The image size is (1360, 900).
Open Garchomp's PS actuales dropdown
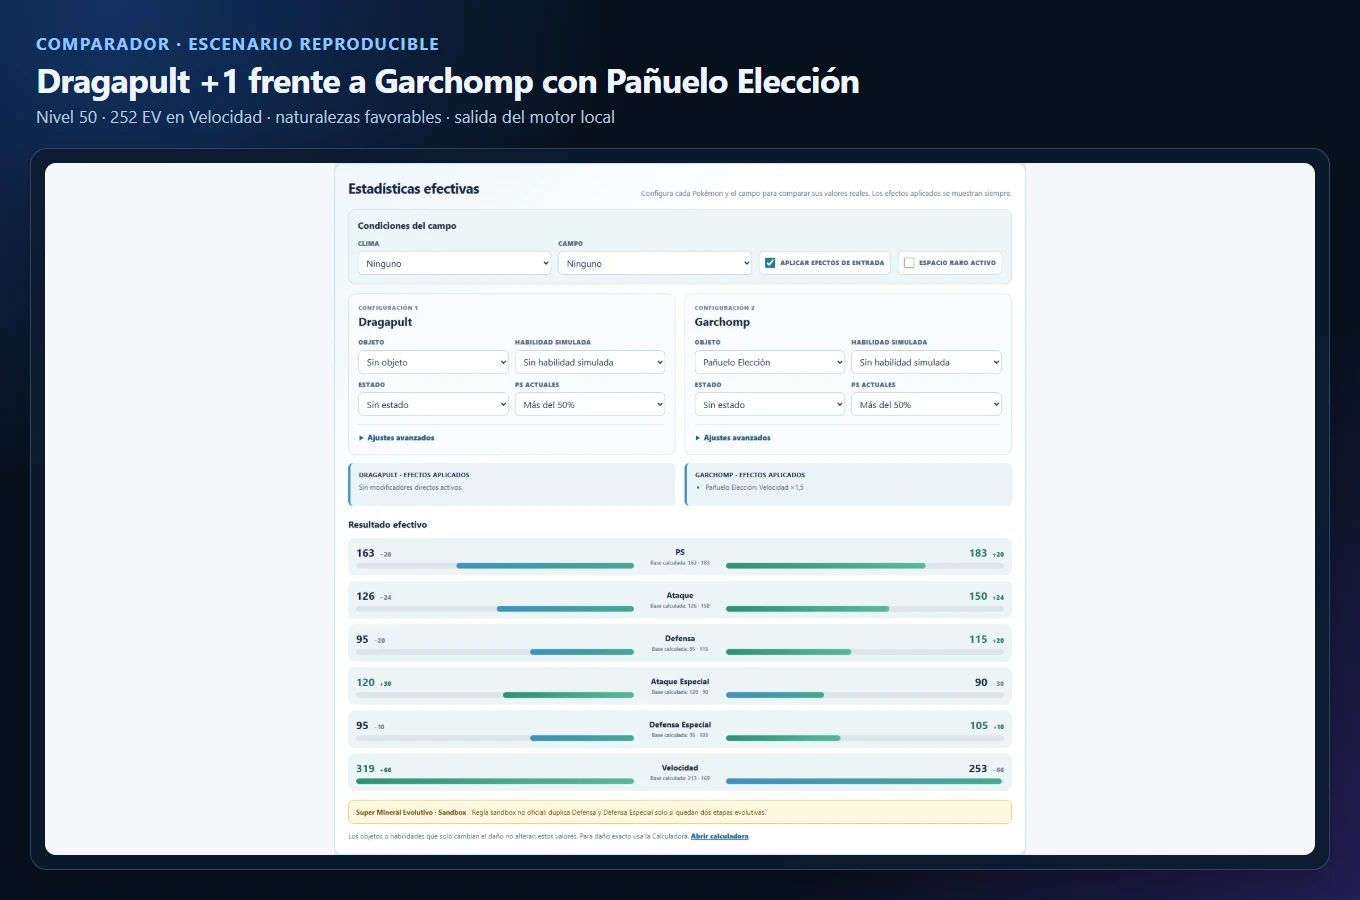point(926,404)
